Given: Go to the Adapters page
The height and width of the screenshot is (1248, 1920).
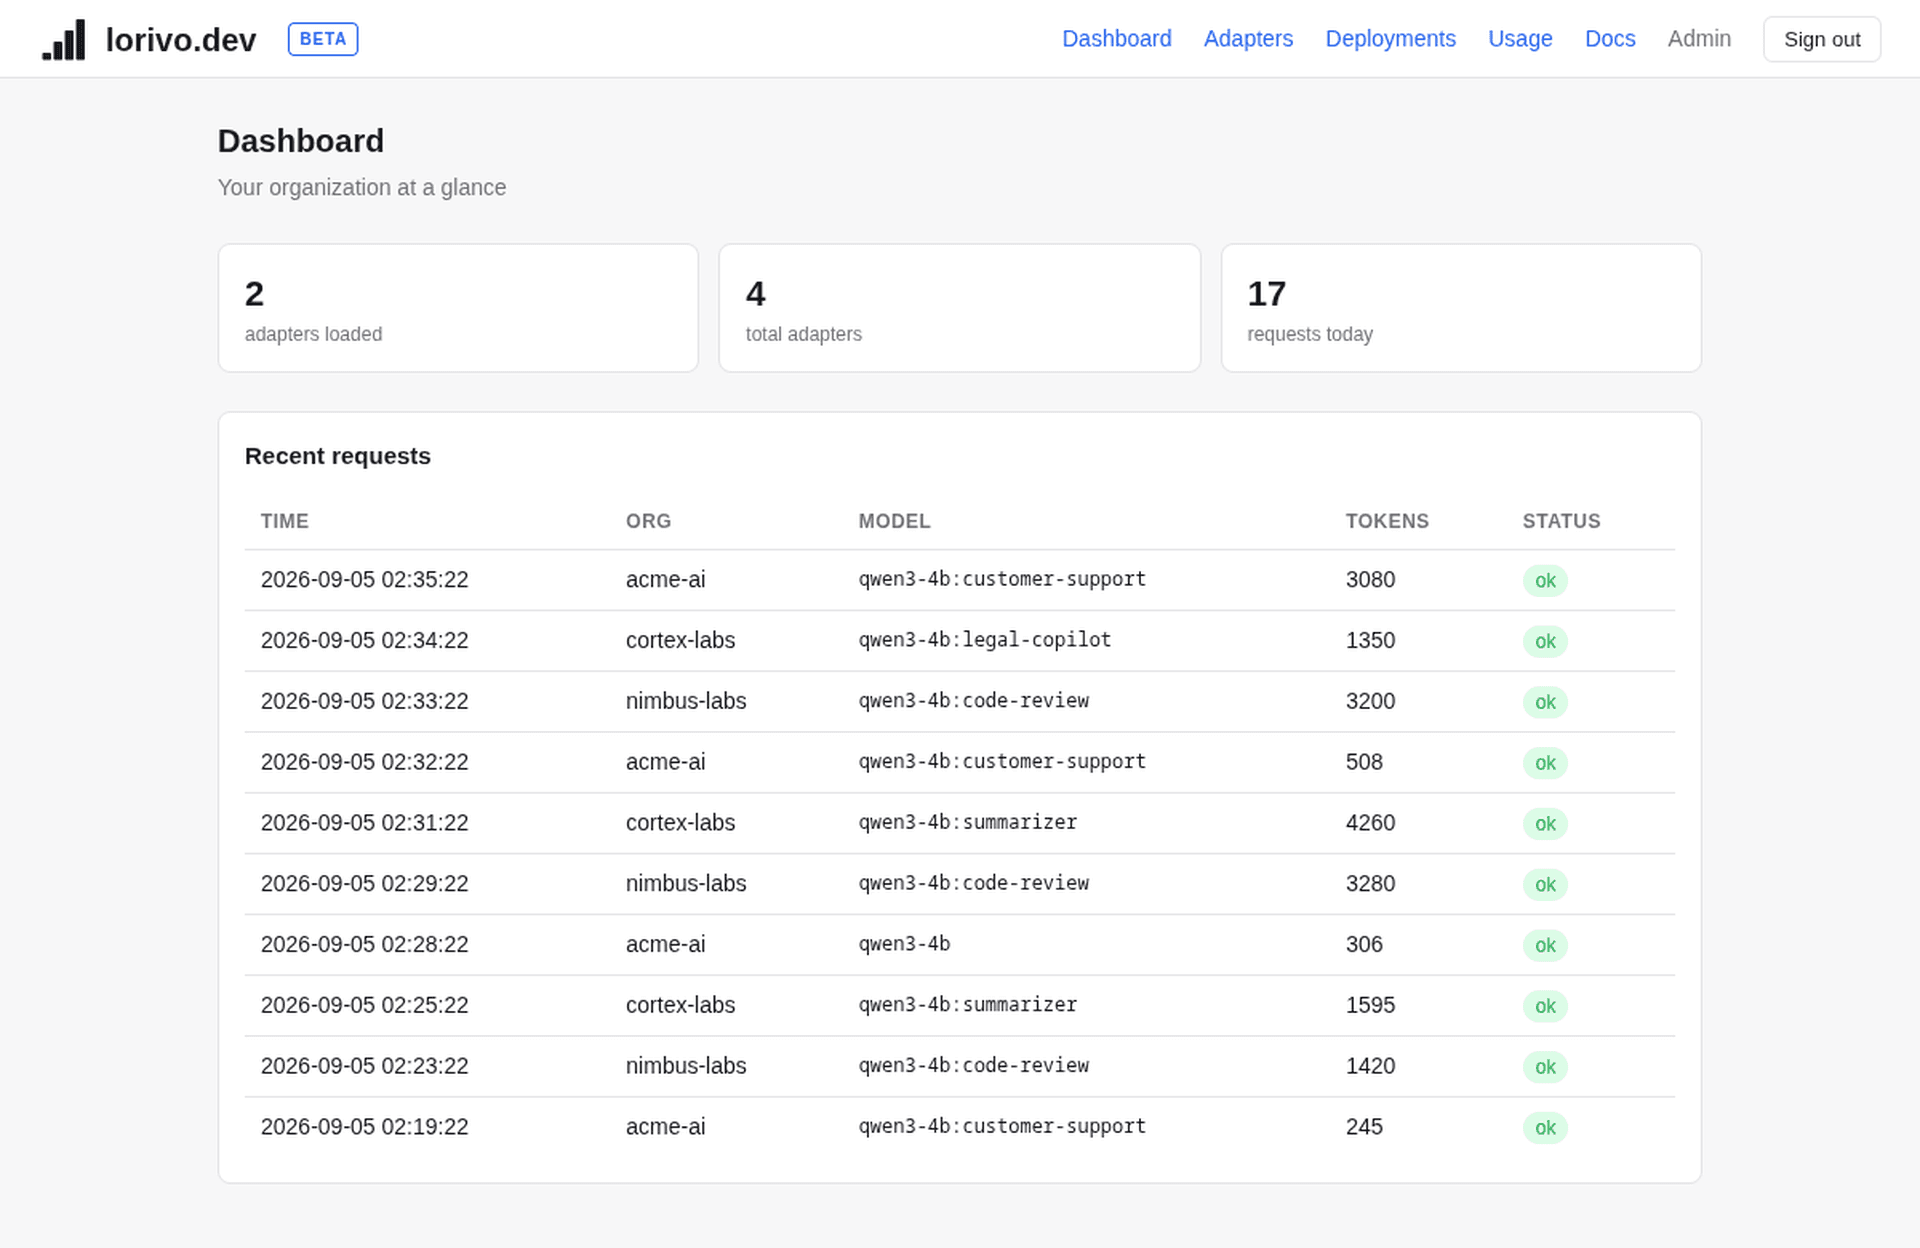Looking at the screenshot, I should click(x=1248, y=39).
